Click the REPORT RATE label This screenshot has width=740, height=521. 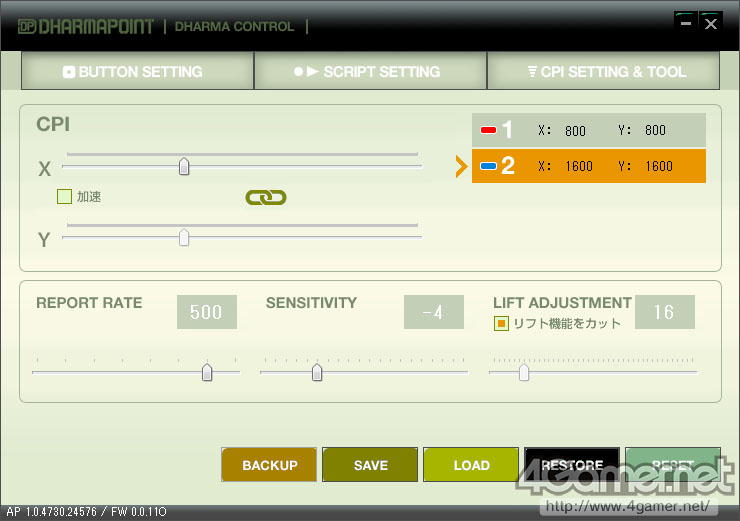(x=89, y=303)
